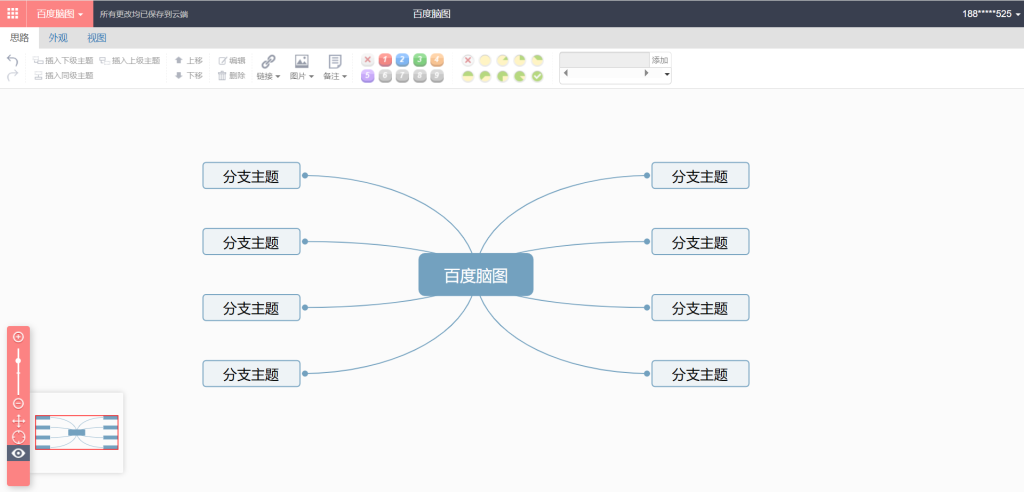Open the apps grid menu icon
Viewport: 1024px width, 492px height.
12,13
